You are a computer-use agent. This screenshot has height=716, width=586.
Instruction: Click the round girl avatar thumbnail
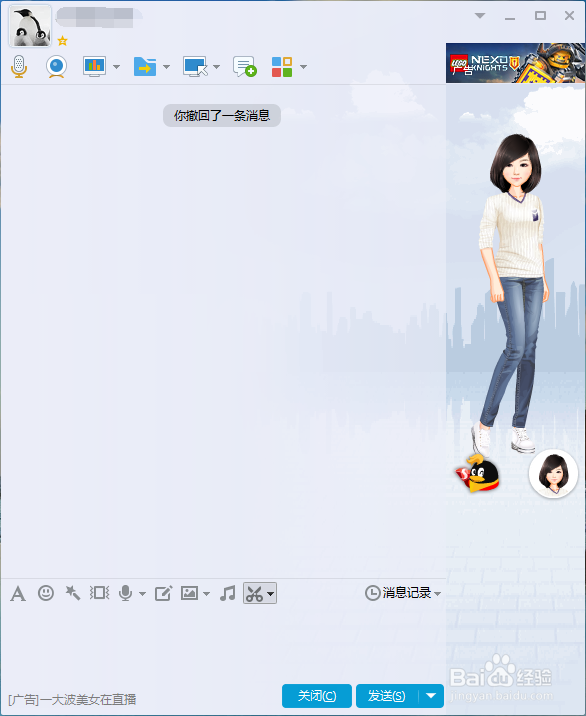pos(554,474)
